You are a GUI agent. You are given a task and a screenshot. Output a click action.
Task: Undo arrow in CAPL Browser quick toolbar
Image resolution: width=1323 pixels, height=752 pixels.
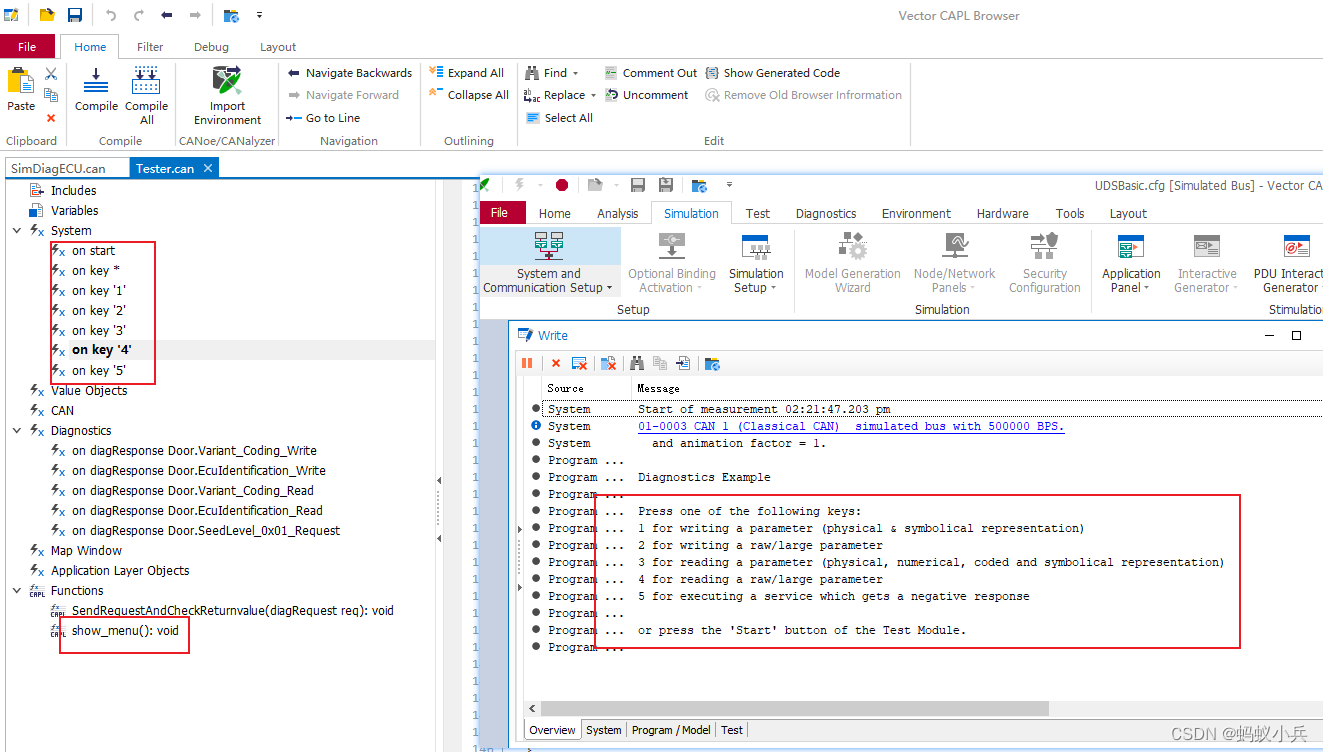(x=111, y=15)
